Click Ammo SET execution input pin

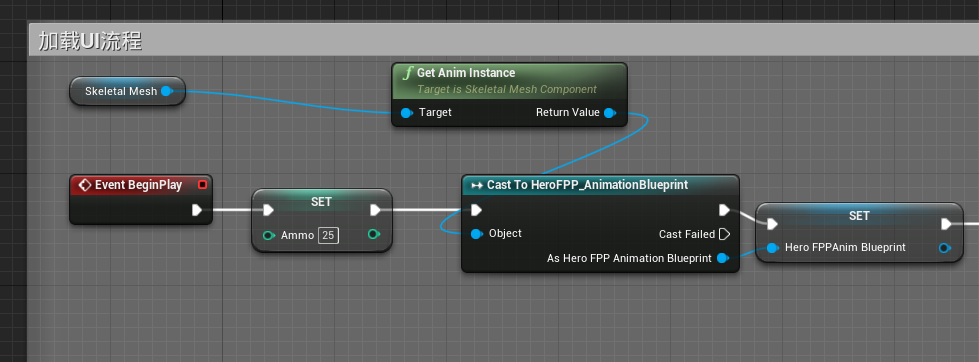point(268,210)
